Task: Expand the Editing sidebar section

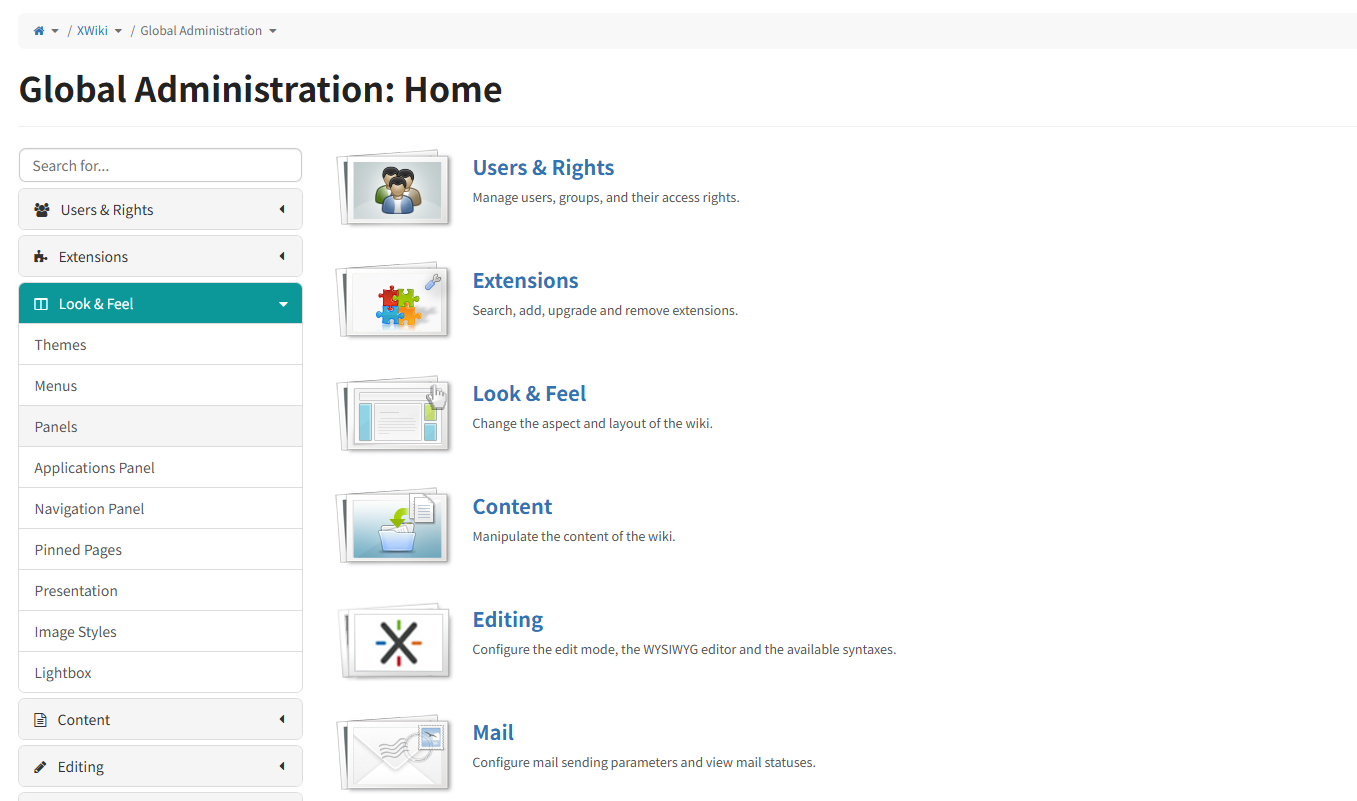Action: (x=160, y=767)
